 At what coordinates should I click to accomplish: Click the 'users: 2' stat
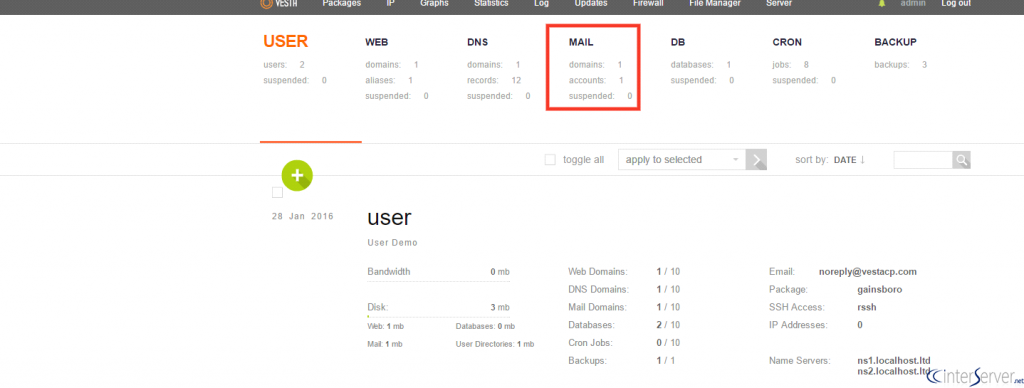[284, 65]
